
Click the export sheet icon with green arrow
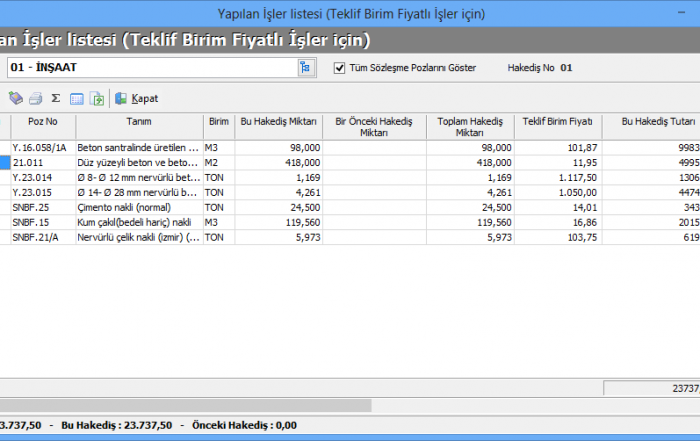point(97,99)
